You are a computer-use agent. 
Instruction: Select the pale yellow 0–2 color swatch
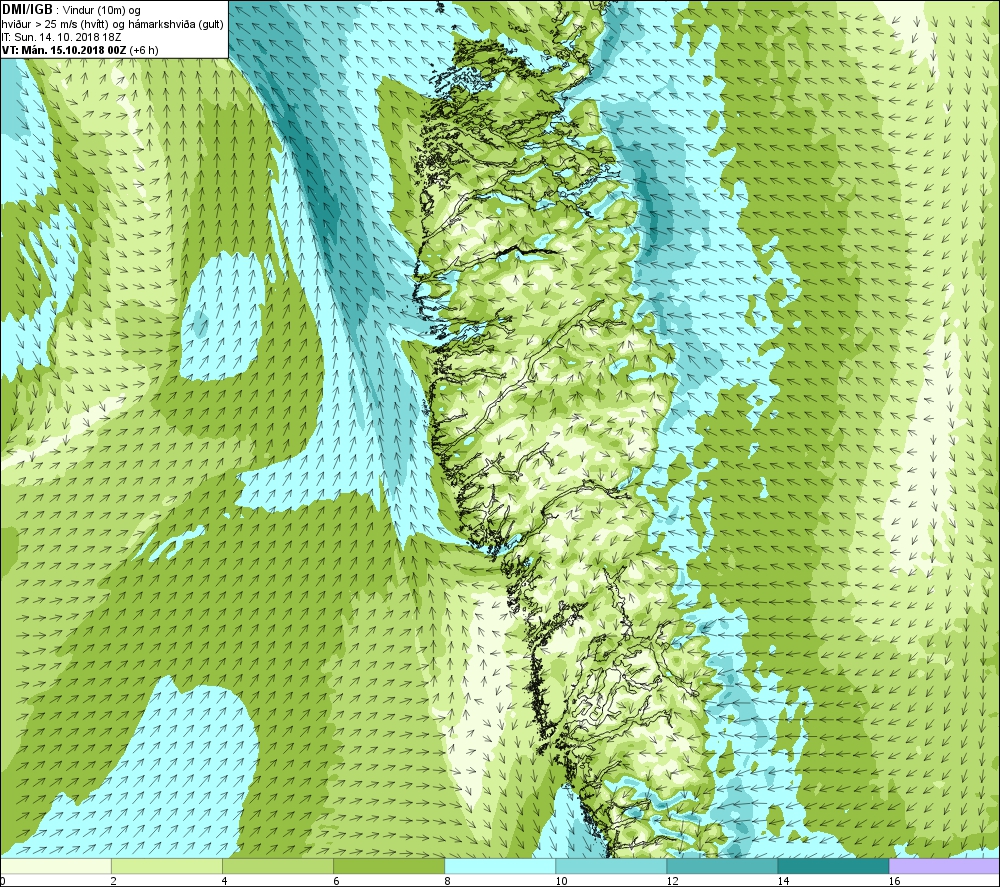[x=55, y=866]
